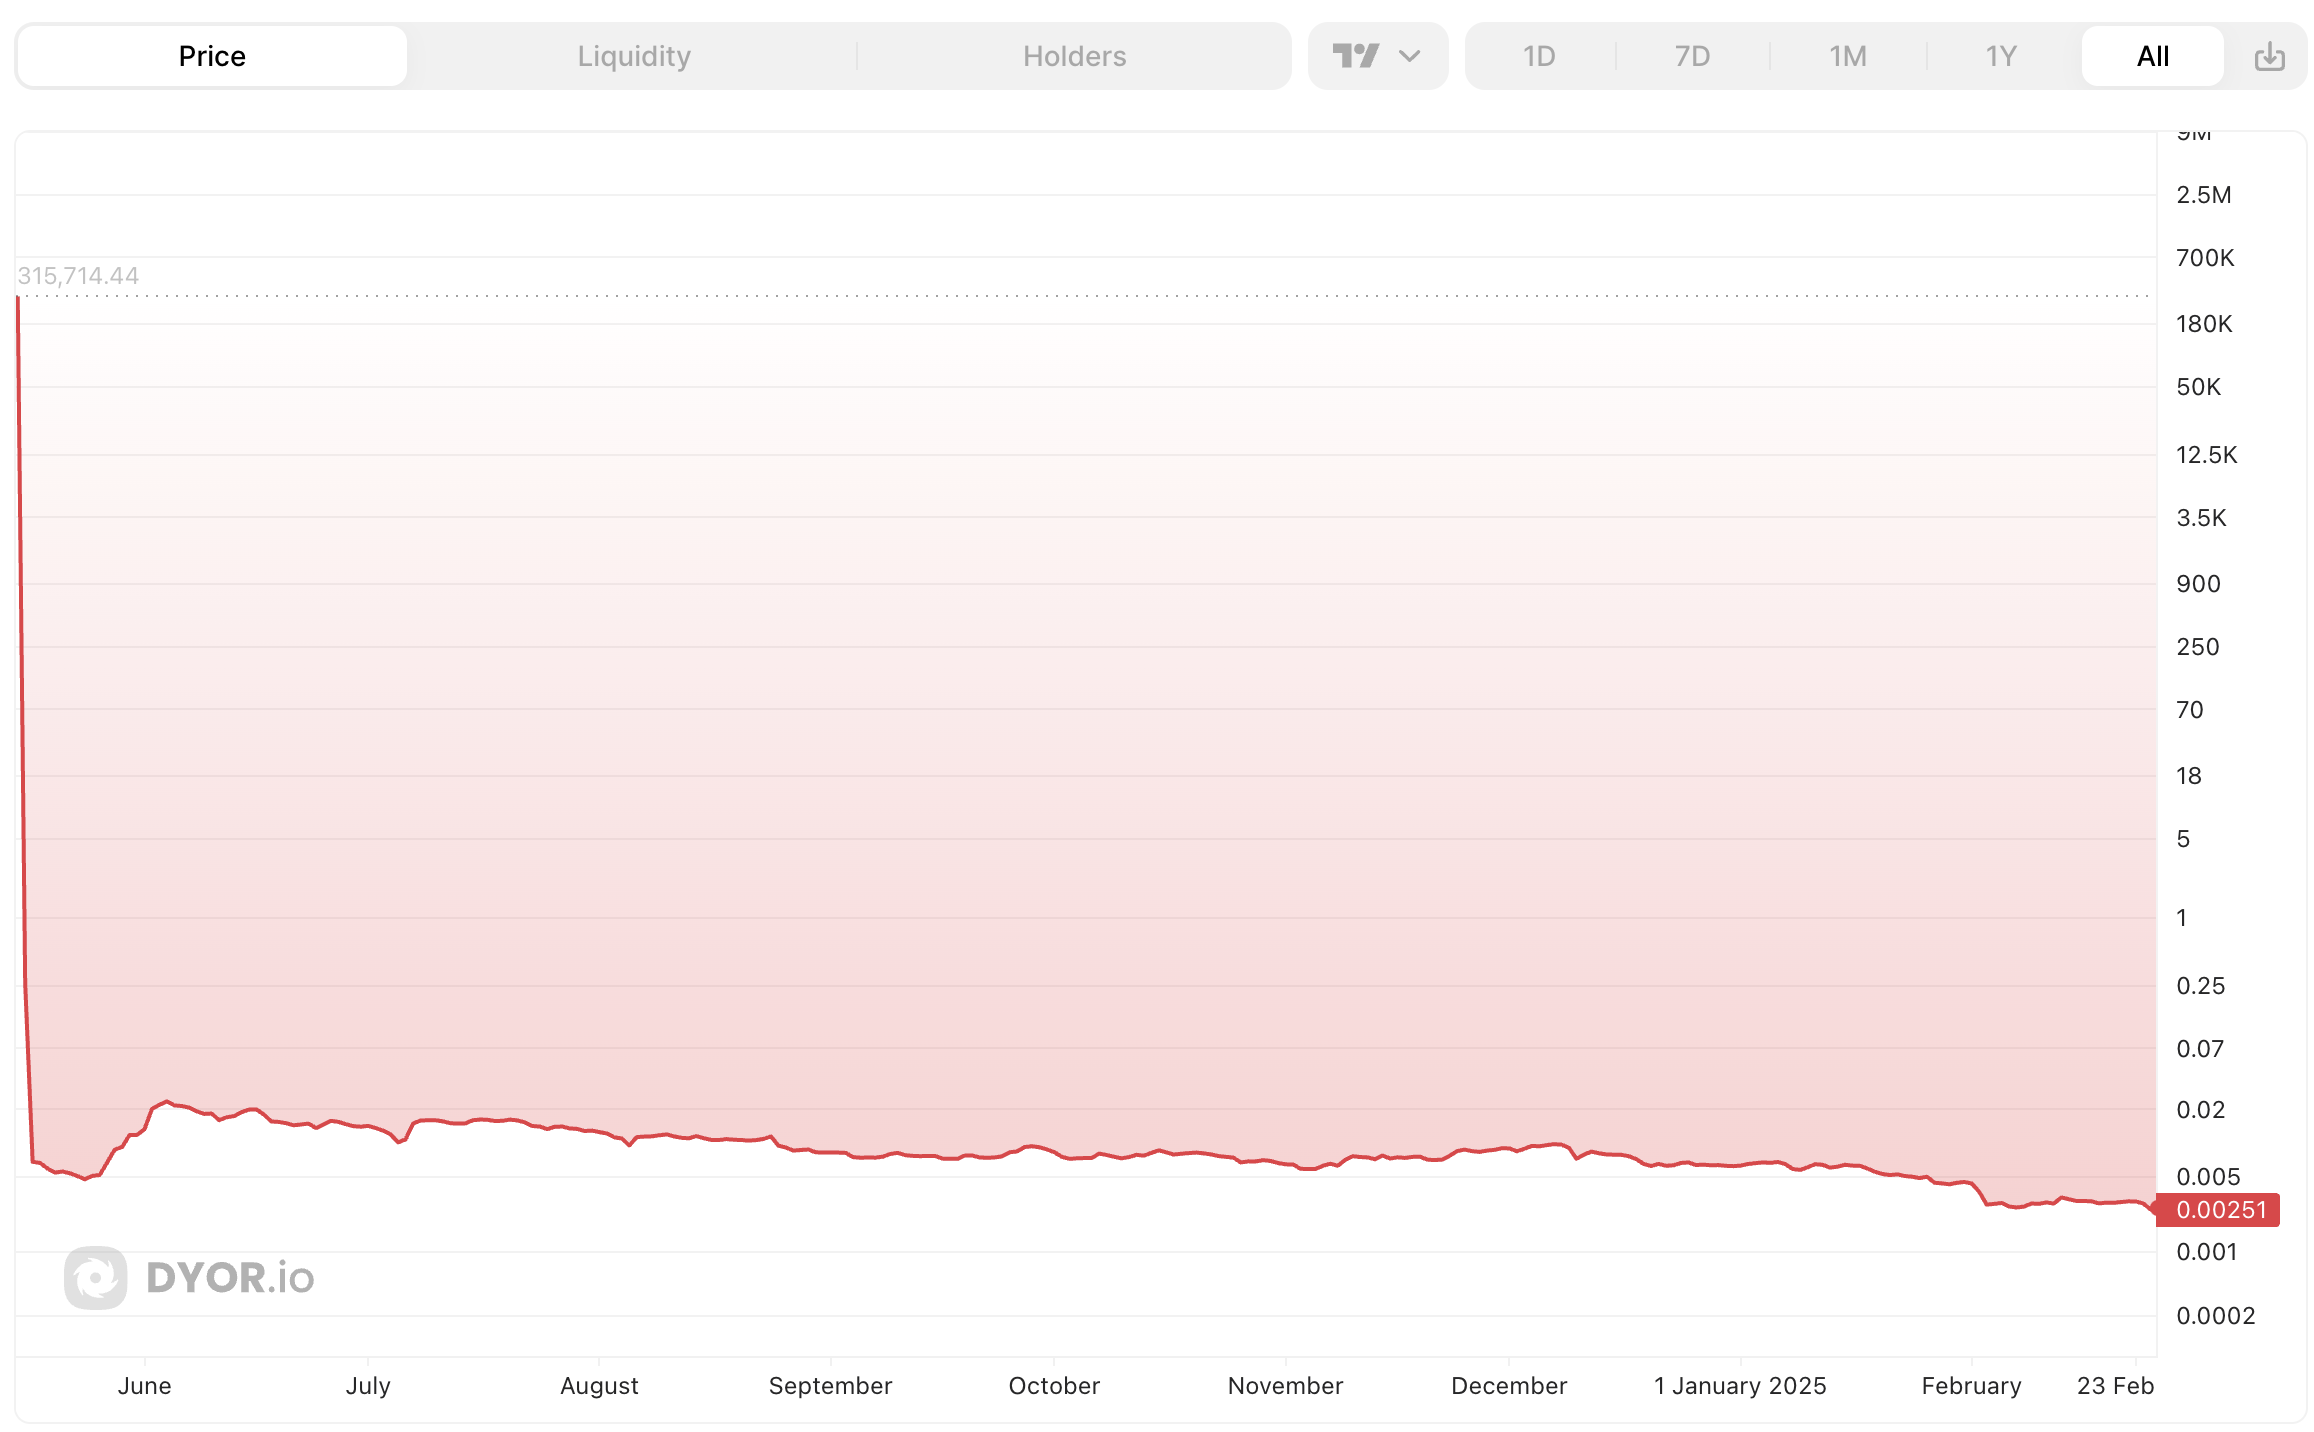Click the 23 Feb axis label
The height and width of the screenshot is (1432, 2314).
(2115, 1386)
